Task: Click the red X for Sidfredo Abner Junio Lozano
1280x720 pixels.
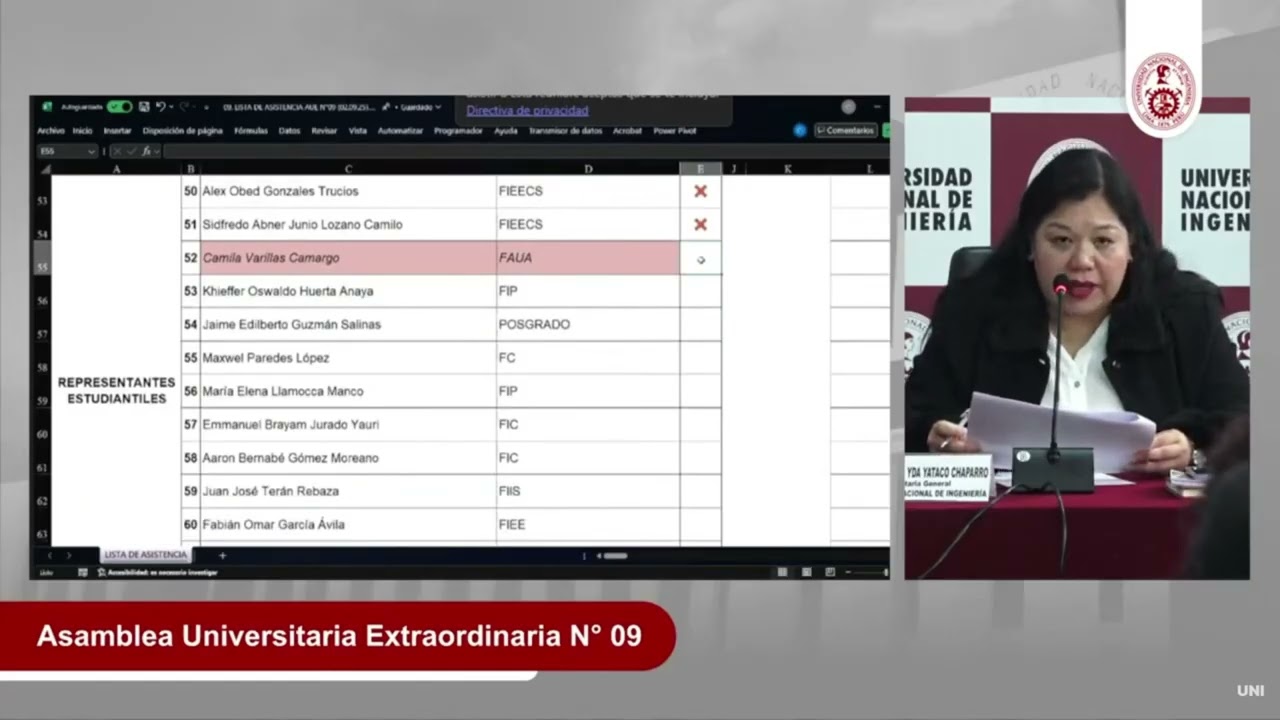Action: coord(700,224)
